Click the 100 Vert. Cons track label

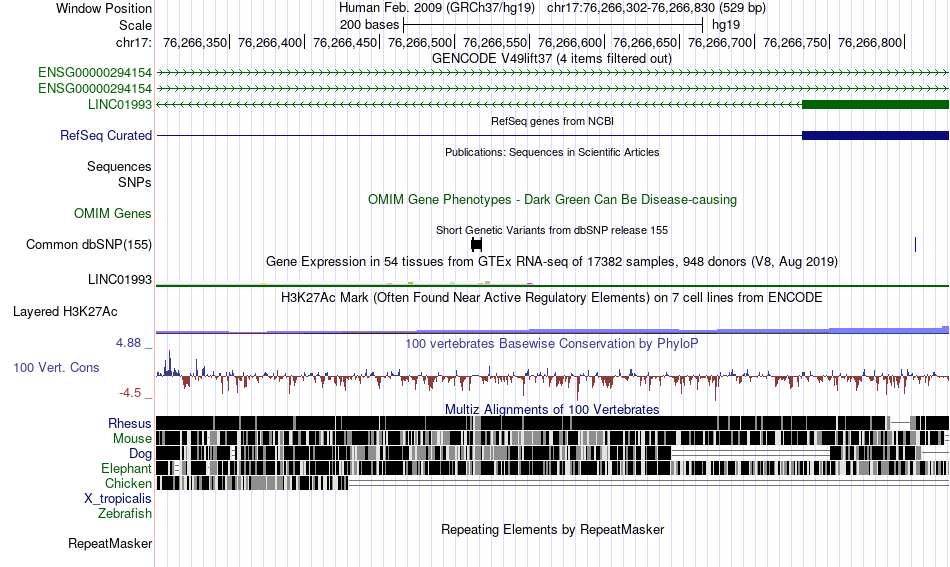pos(56,368)
